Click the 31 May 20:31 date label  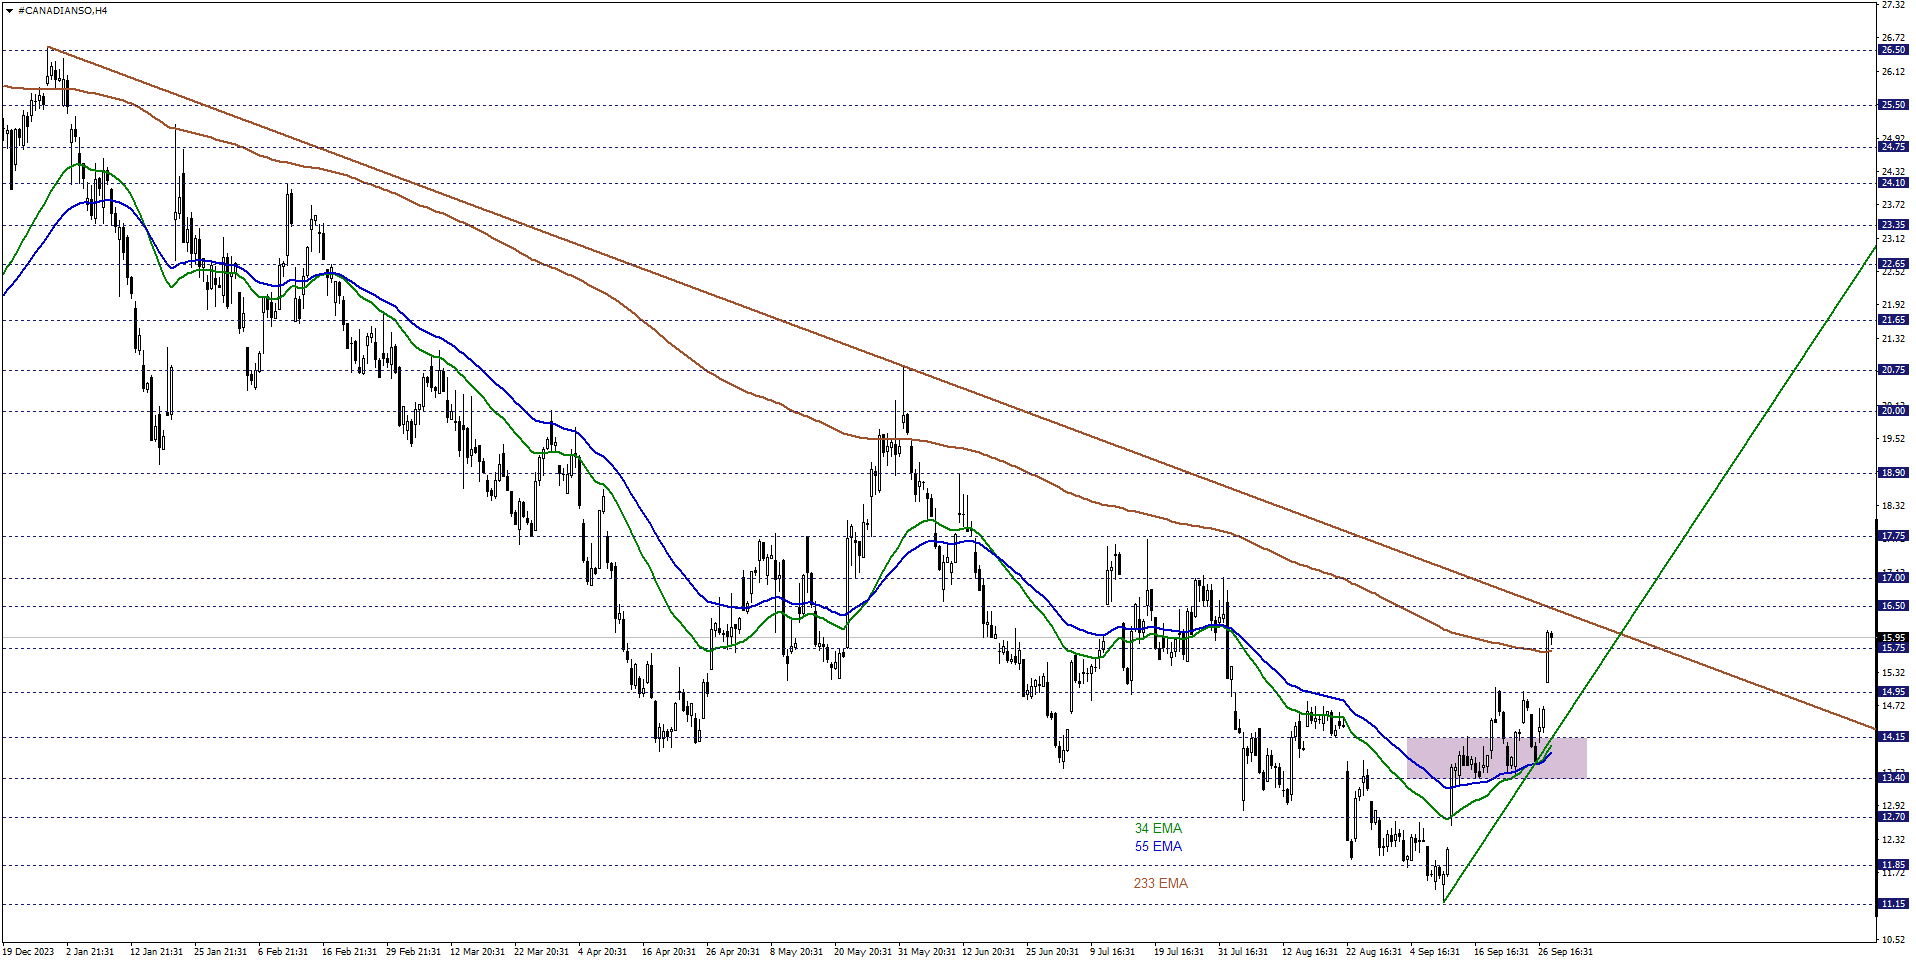(926, 952)
